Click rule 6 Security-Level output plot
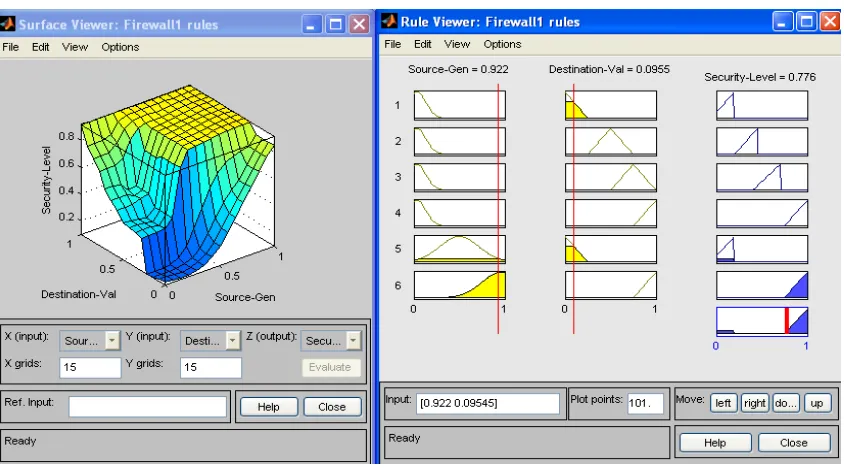Screen dimensions: 844x468 pyautogui.click(x=762, y=285)
